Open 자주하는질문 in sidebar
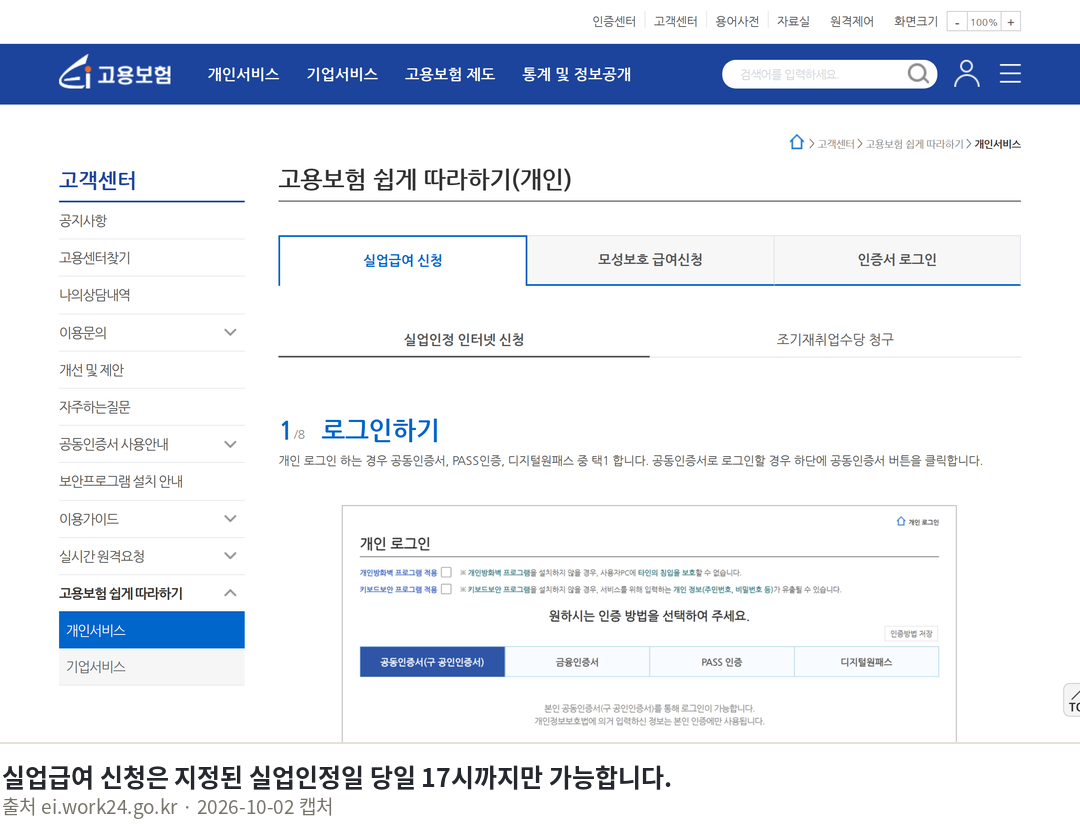This screenshot has height=829, width=1080. point(152,407)
